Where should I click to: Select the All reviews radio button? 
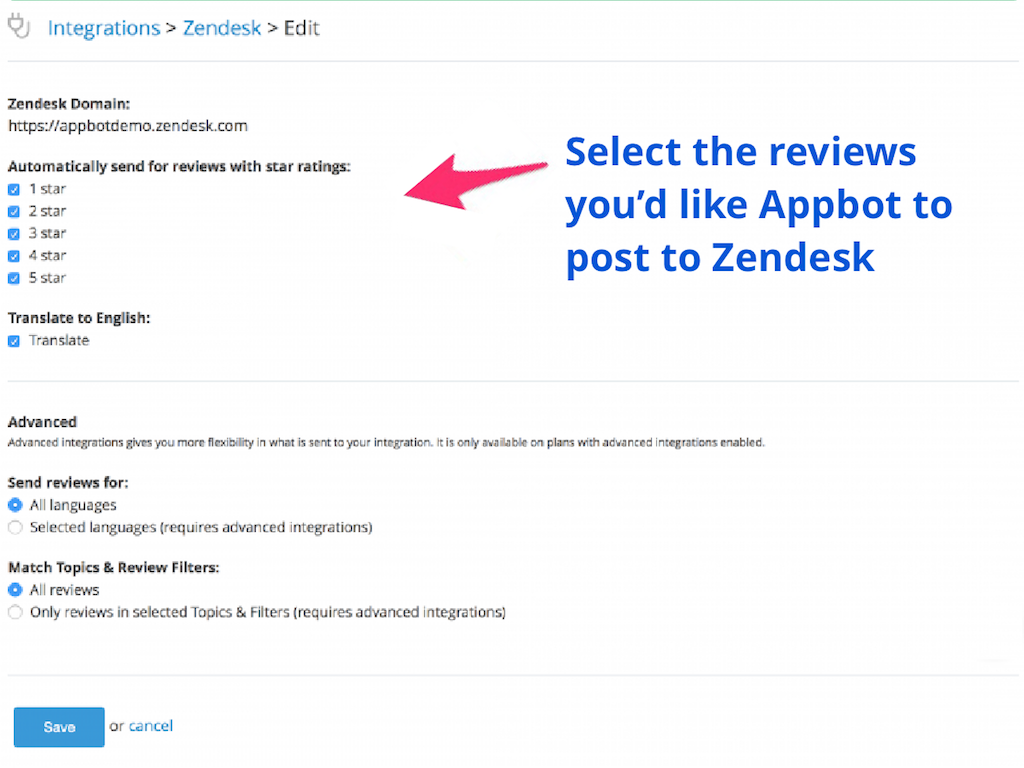click(15, 590)
